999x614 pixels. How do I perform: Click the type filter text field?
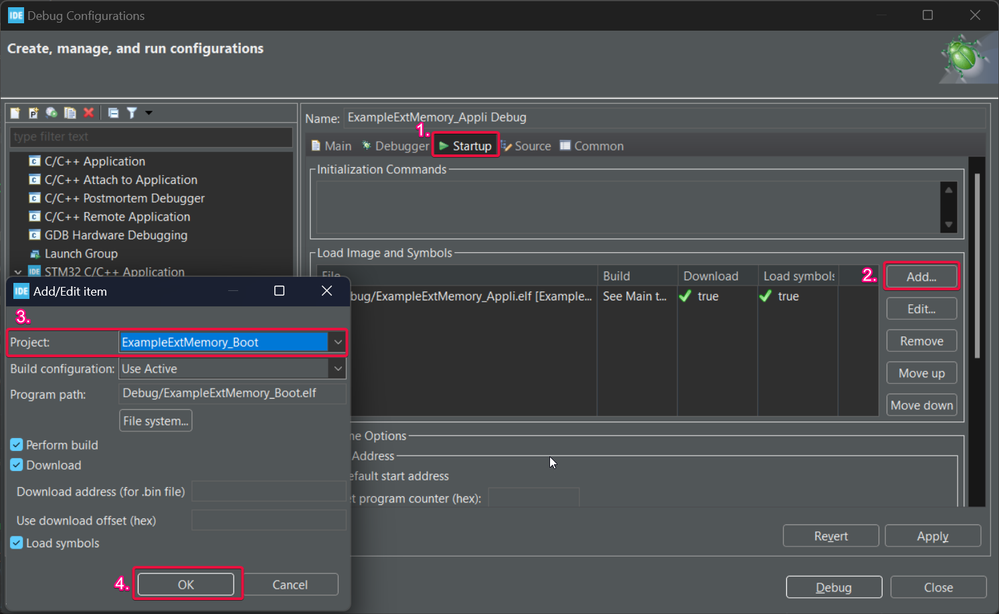coord(151,136)
